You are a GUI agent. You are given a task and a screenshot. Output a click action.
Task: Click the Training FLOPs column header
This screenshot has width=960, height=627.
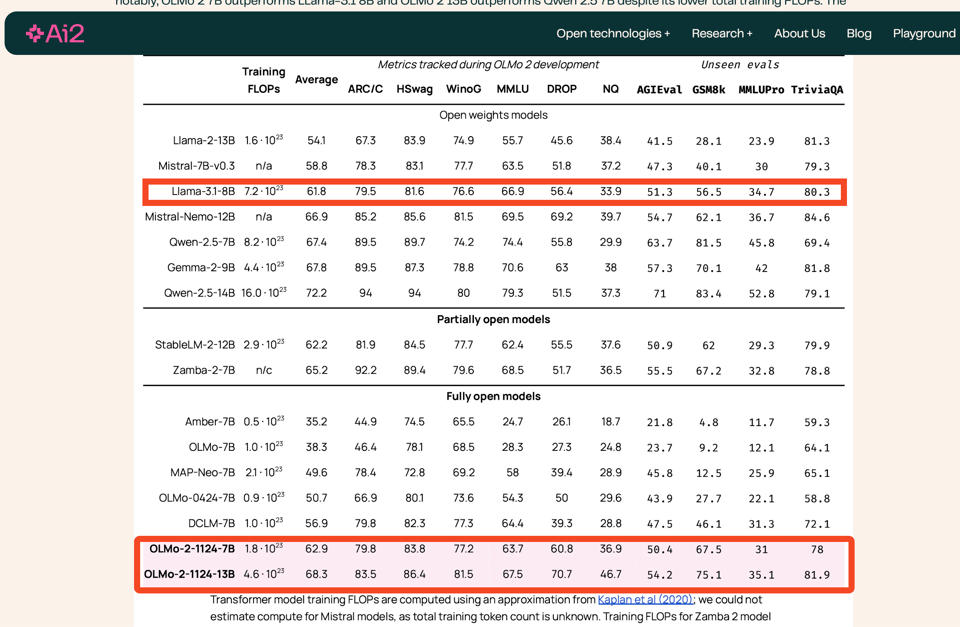(263, 80)
